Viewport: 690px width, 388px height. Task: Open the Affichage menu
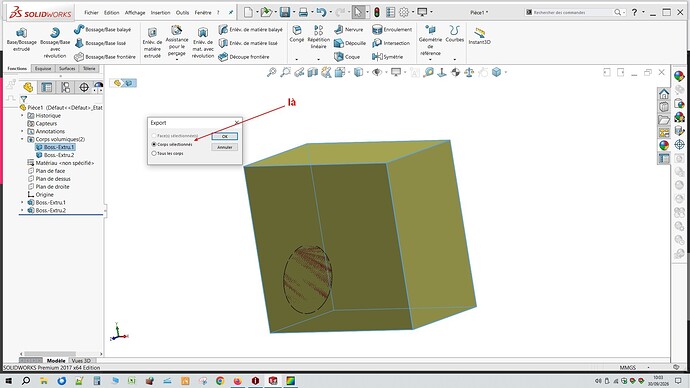(135, 13)
